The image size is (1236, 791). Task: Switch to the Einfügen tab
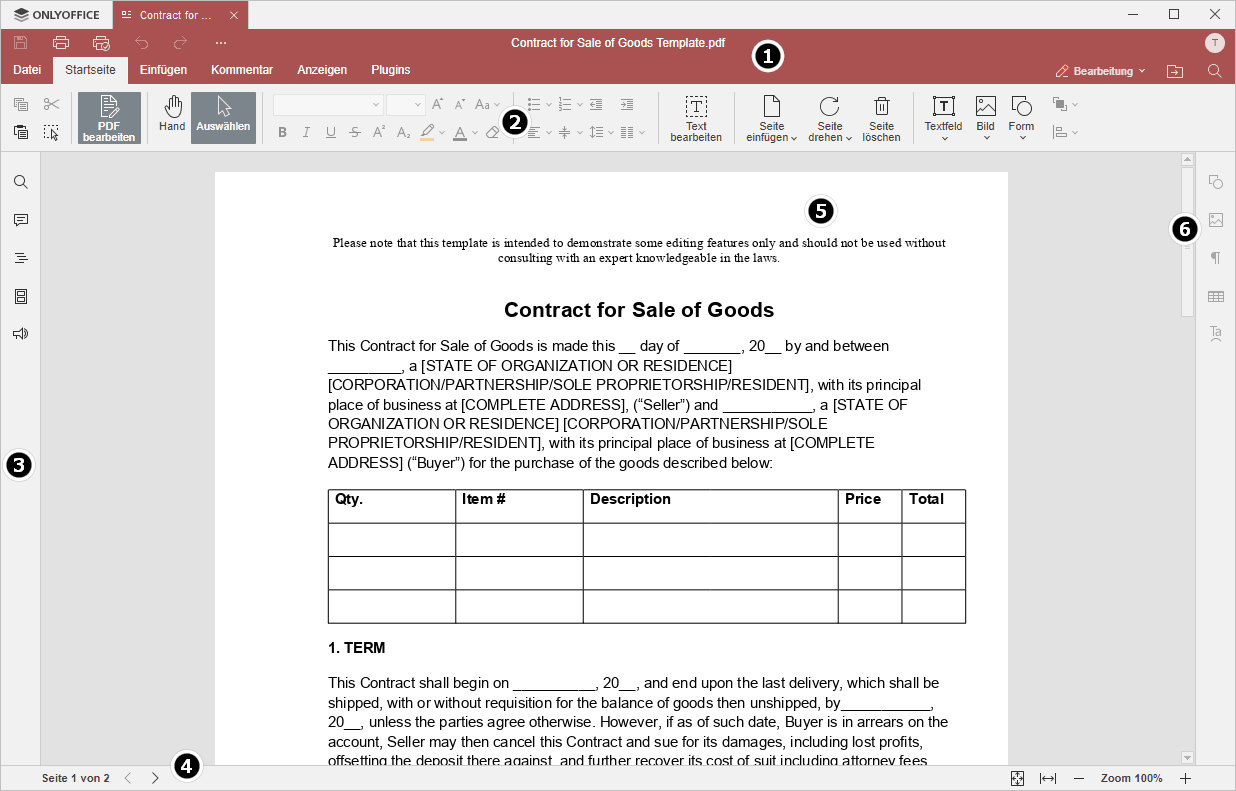163,70
